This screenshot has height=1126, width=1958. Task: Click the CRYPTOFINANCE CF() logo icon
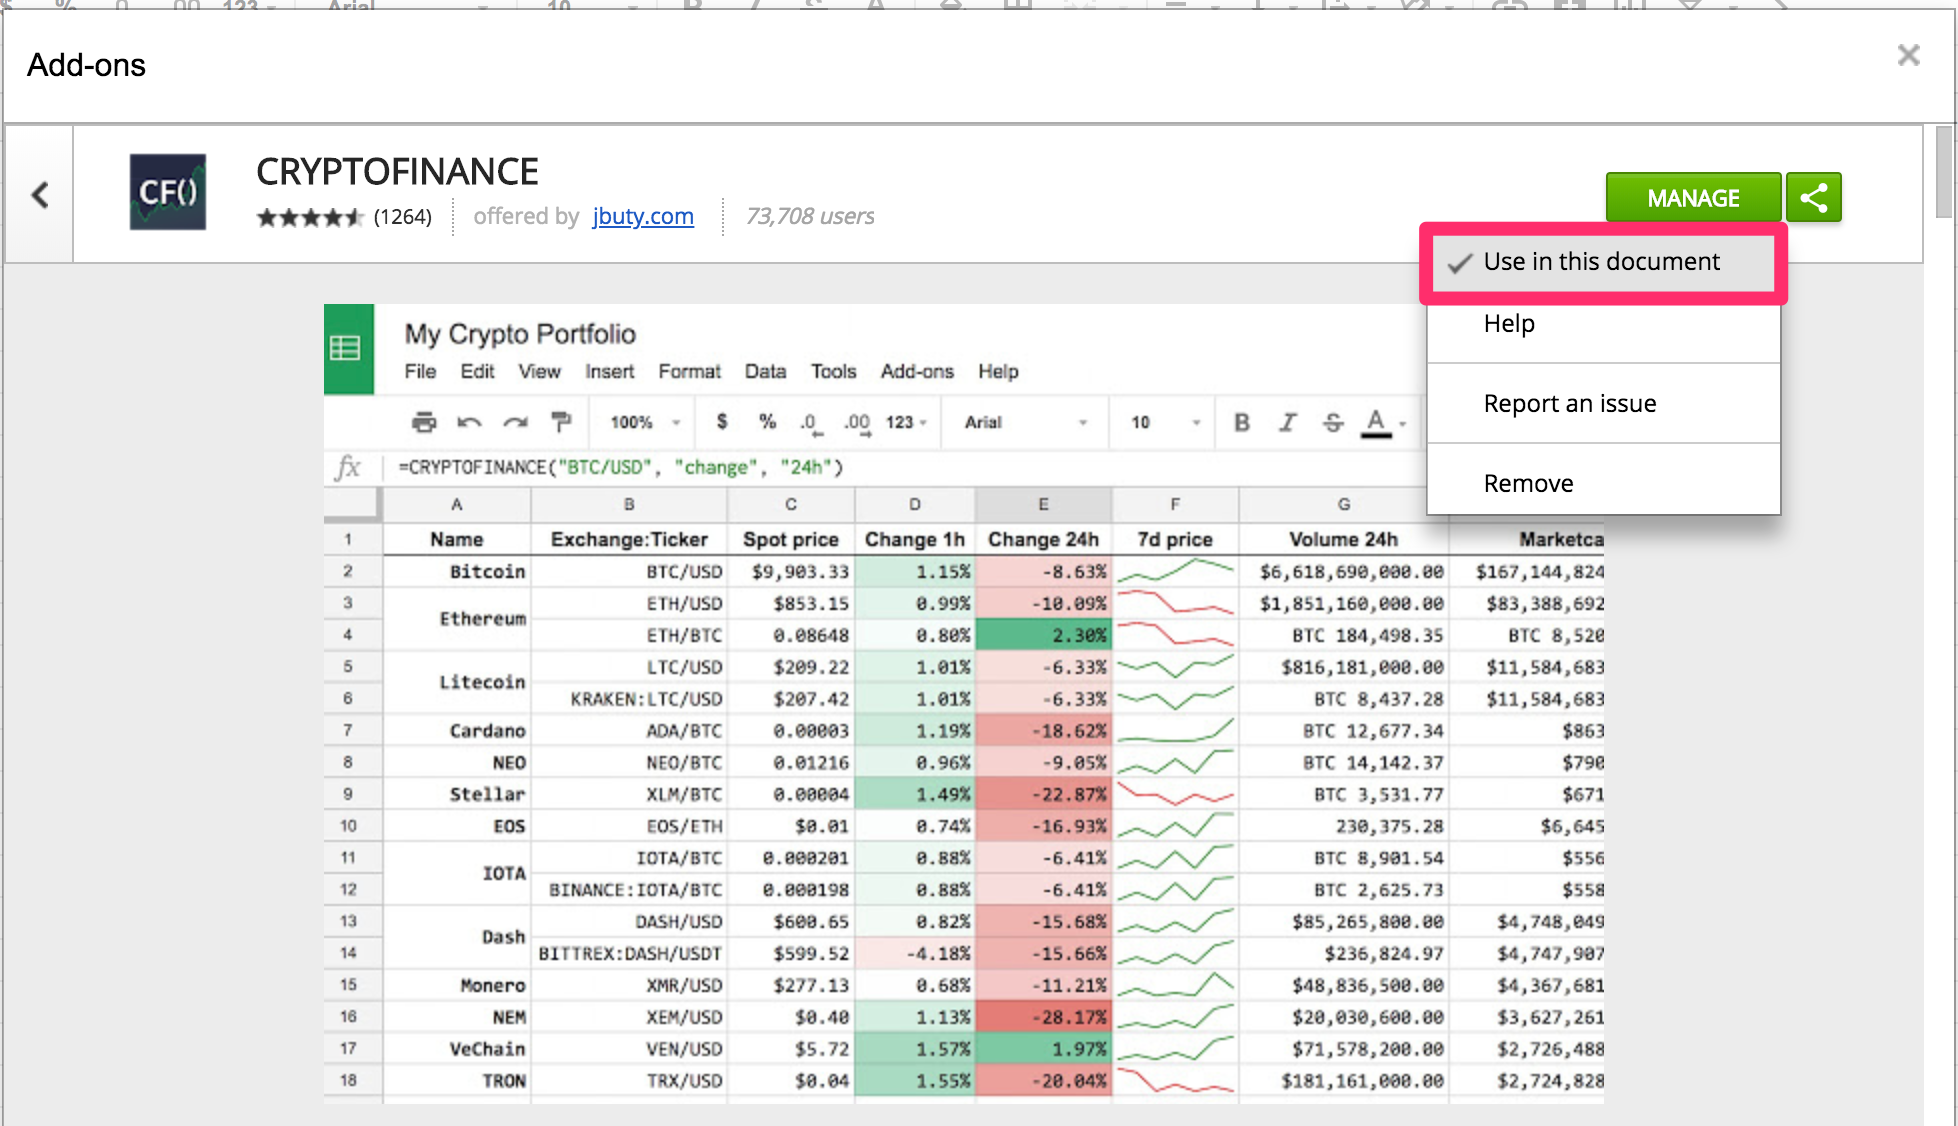click(x=168, y=192)
